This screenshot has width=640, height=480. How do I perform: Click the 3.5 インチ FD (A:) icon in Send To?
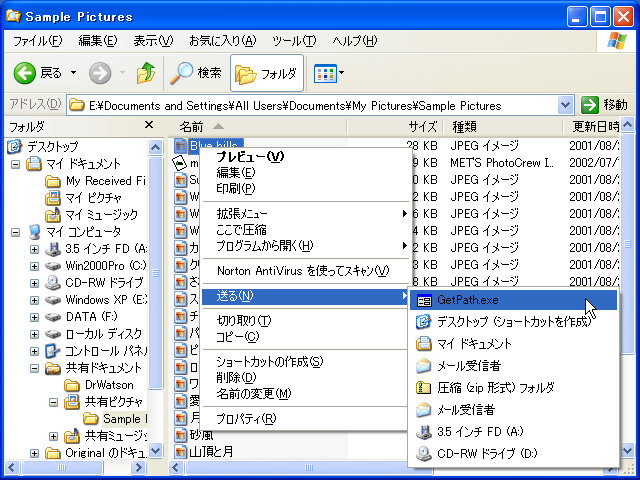tap(424, 431)
